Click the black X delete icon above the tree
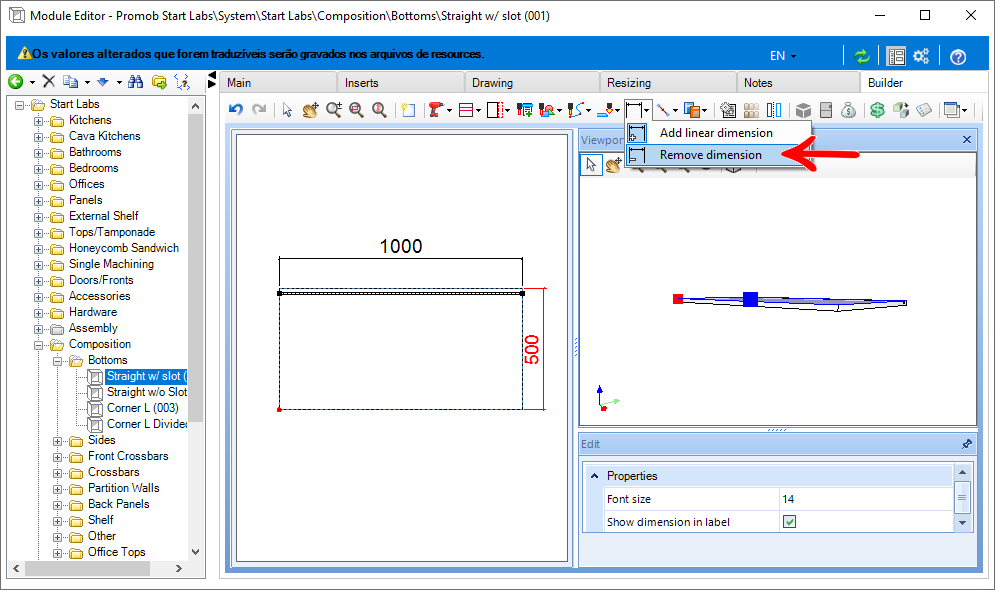Viewport: 1007px width, 597px height. [x=48, y=81]
